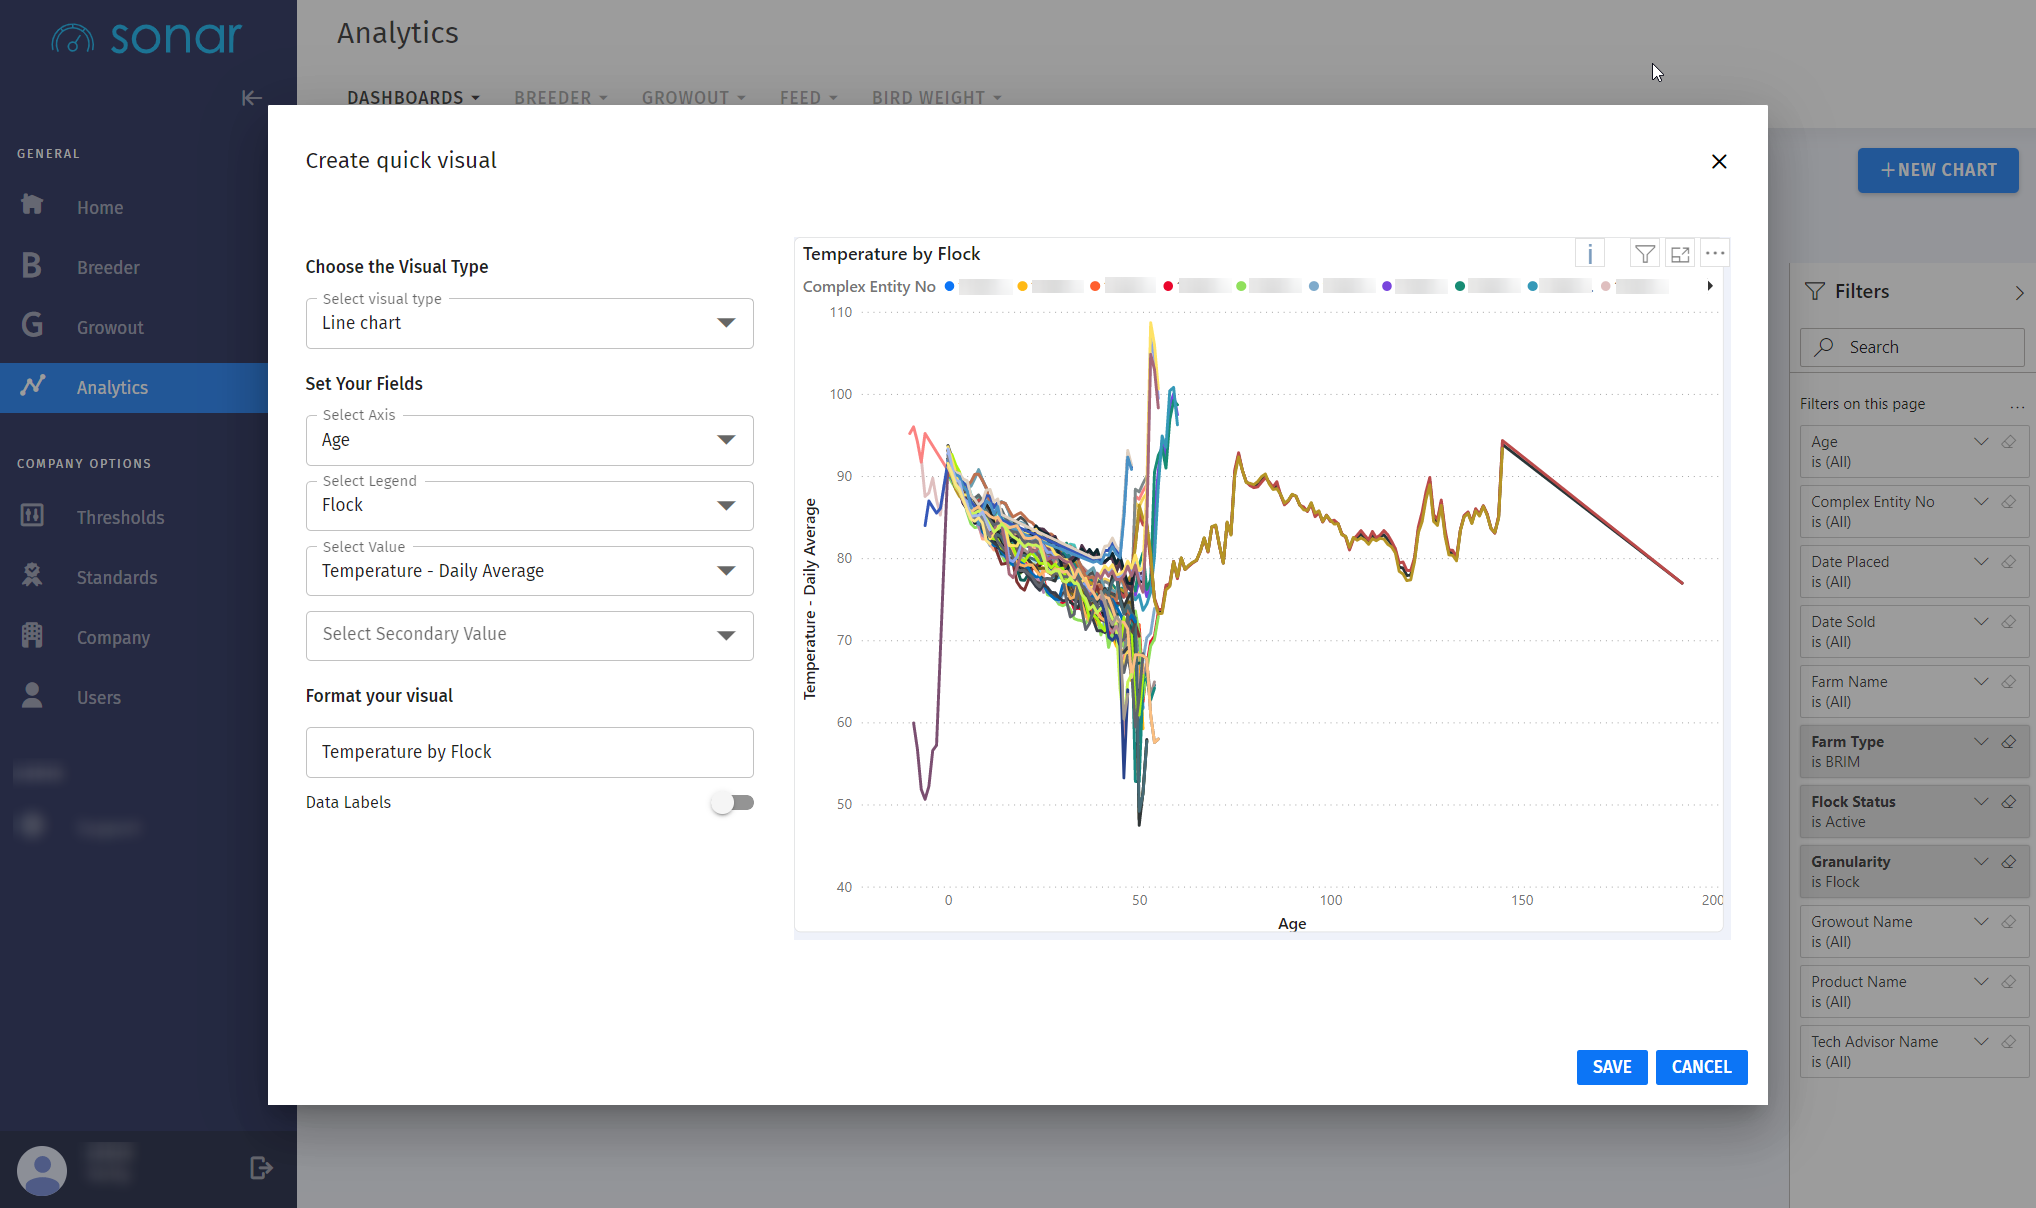The image size is (2036, 1208).
Task: Clear the Flock Status filter eraser icon
Action: coord(2008,801)
